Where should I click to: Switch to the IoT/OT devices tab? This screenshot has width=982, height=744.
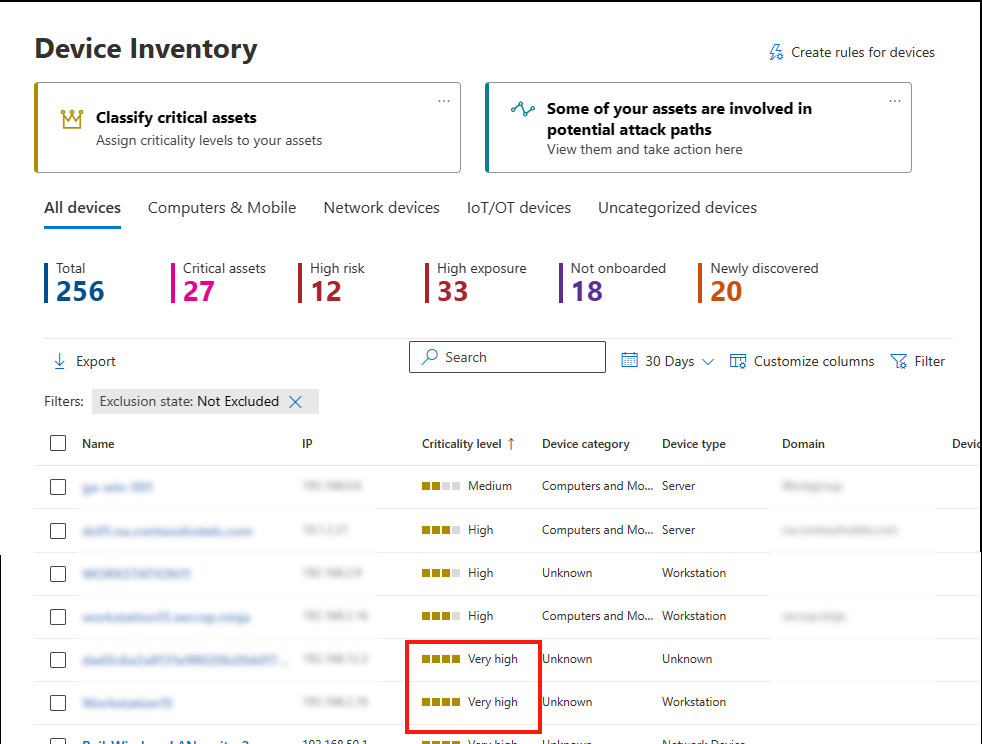518,207
